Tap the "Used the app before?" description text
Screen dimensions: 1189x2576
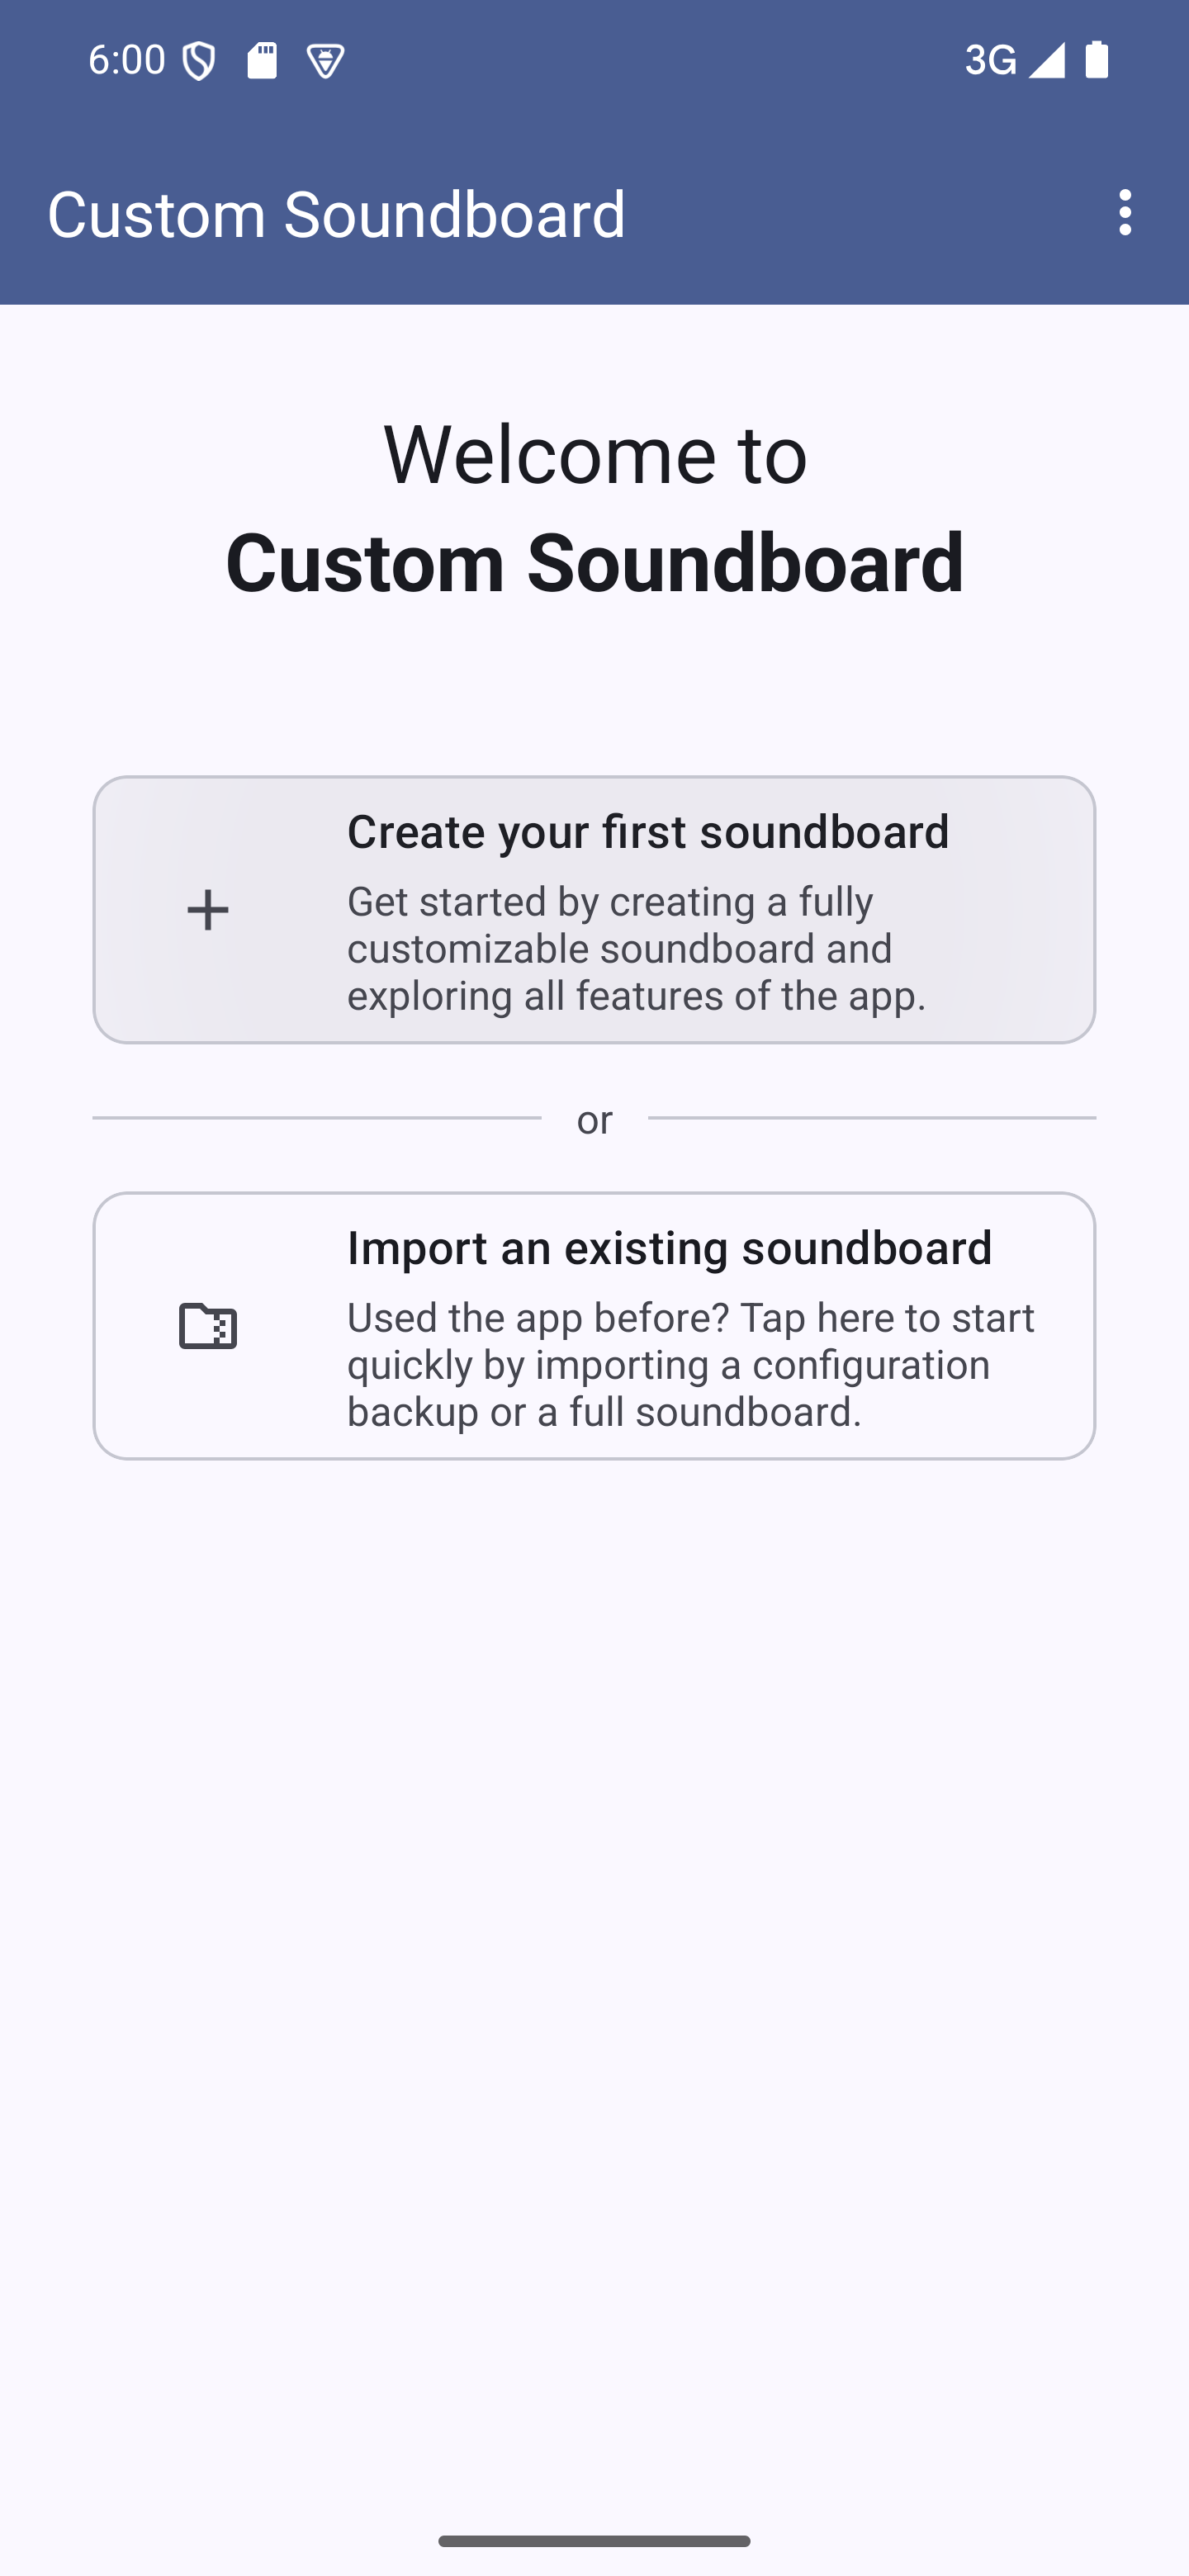690,1364
